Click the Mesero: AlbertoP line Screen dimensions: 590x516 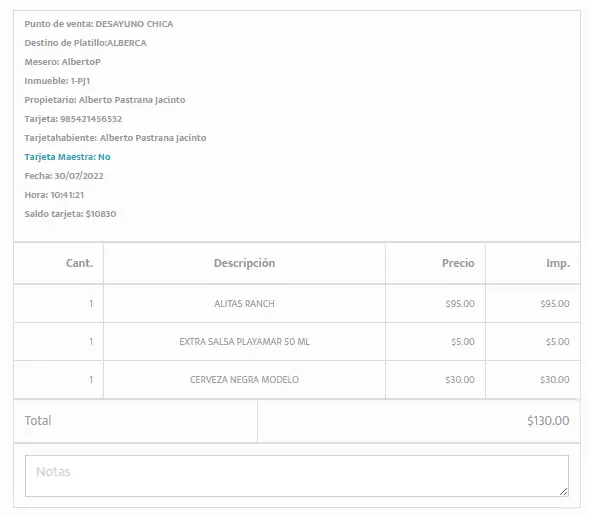[62, 62]
